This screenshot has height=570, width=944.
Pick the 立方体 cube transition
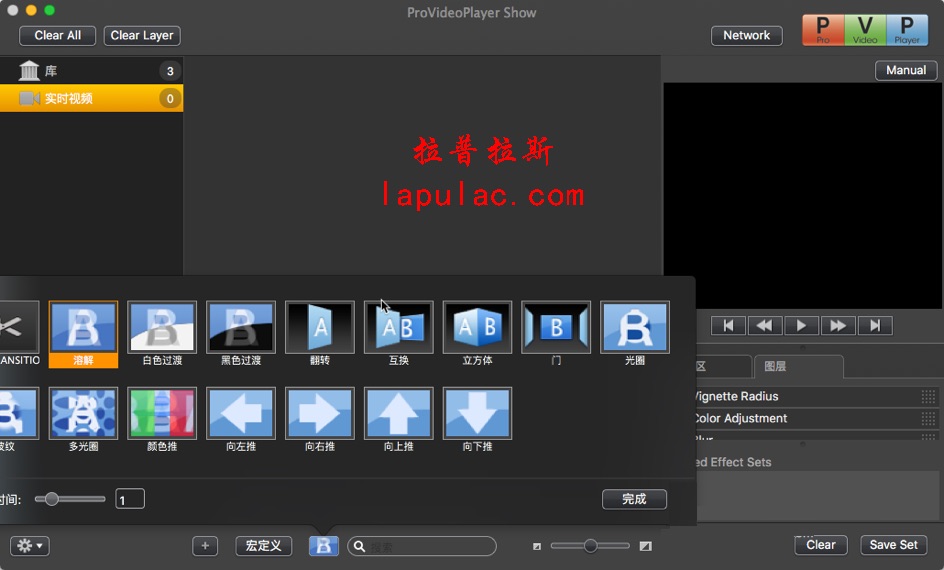pyautogui.click(x=477, y=328)
